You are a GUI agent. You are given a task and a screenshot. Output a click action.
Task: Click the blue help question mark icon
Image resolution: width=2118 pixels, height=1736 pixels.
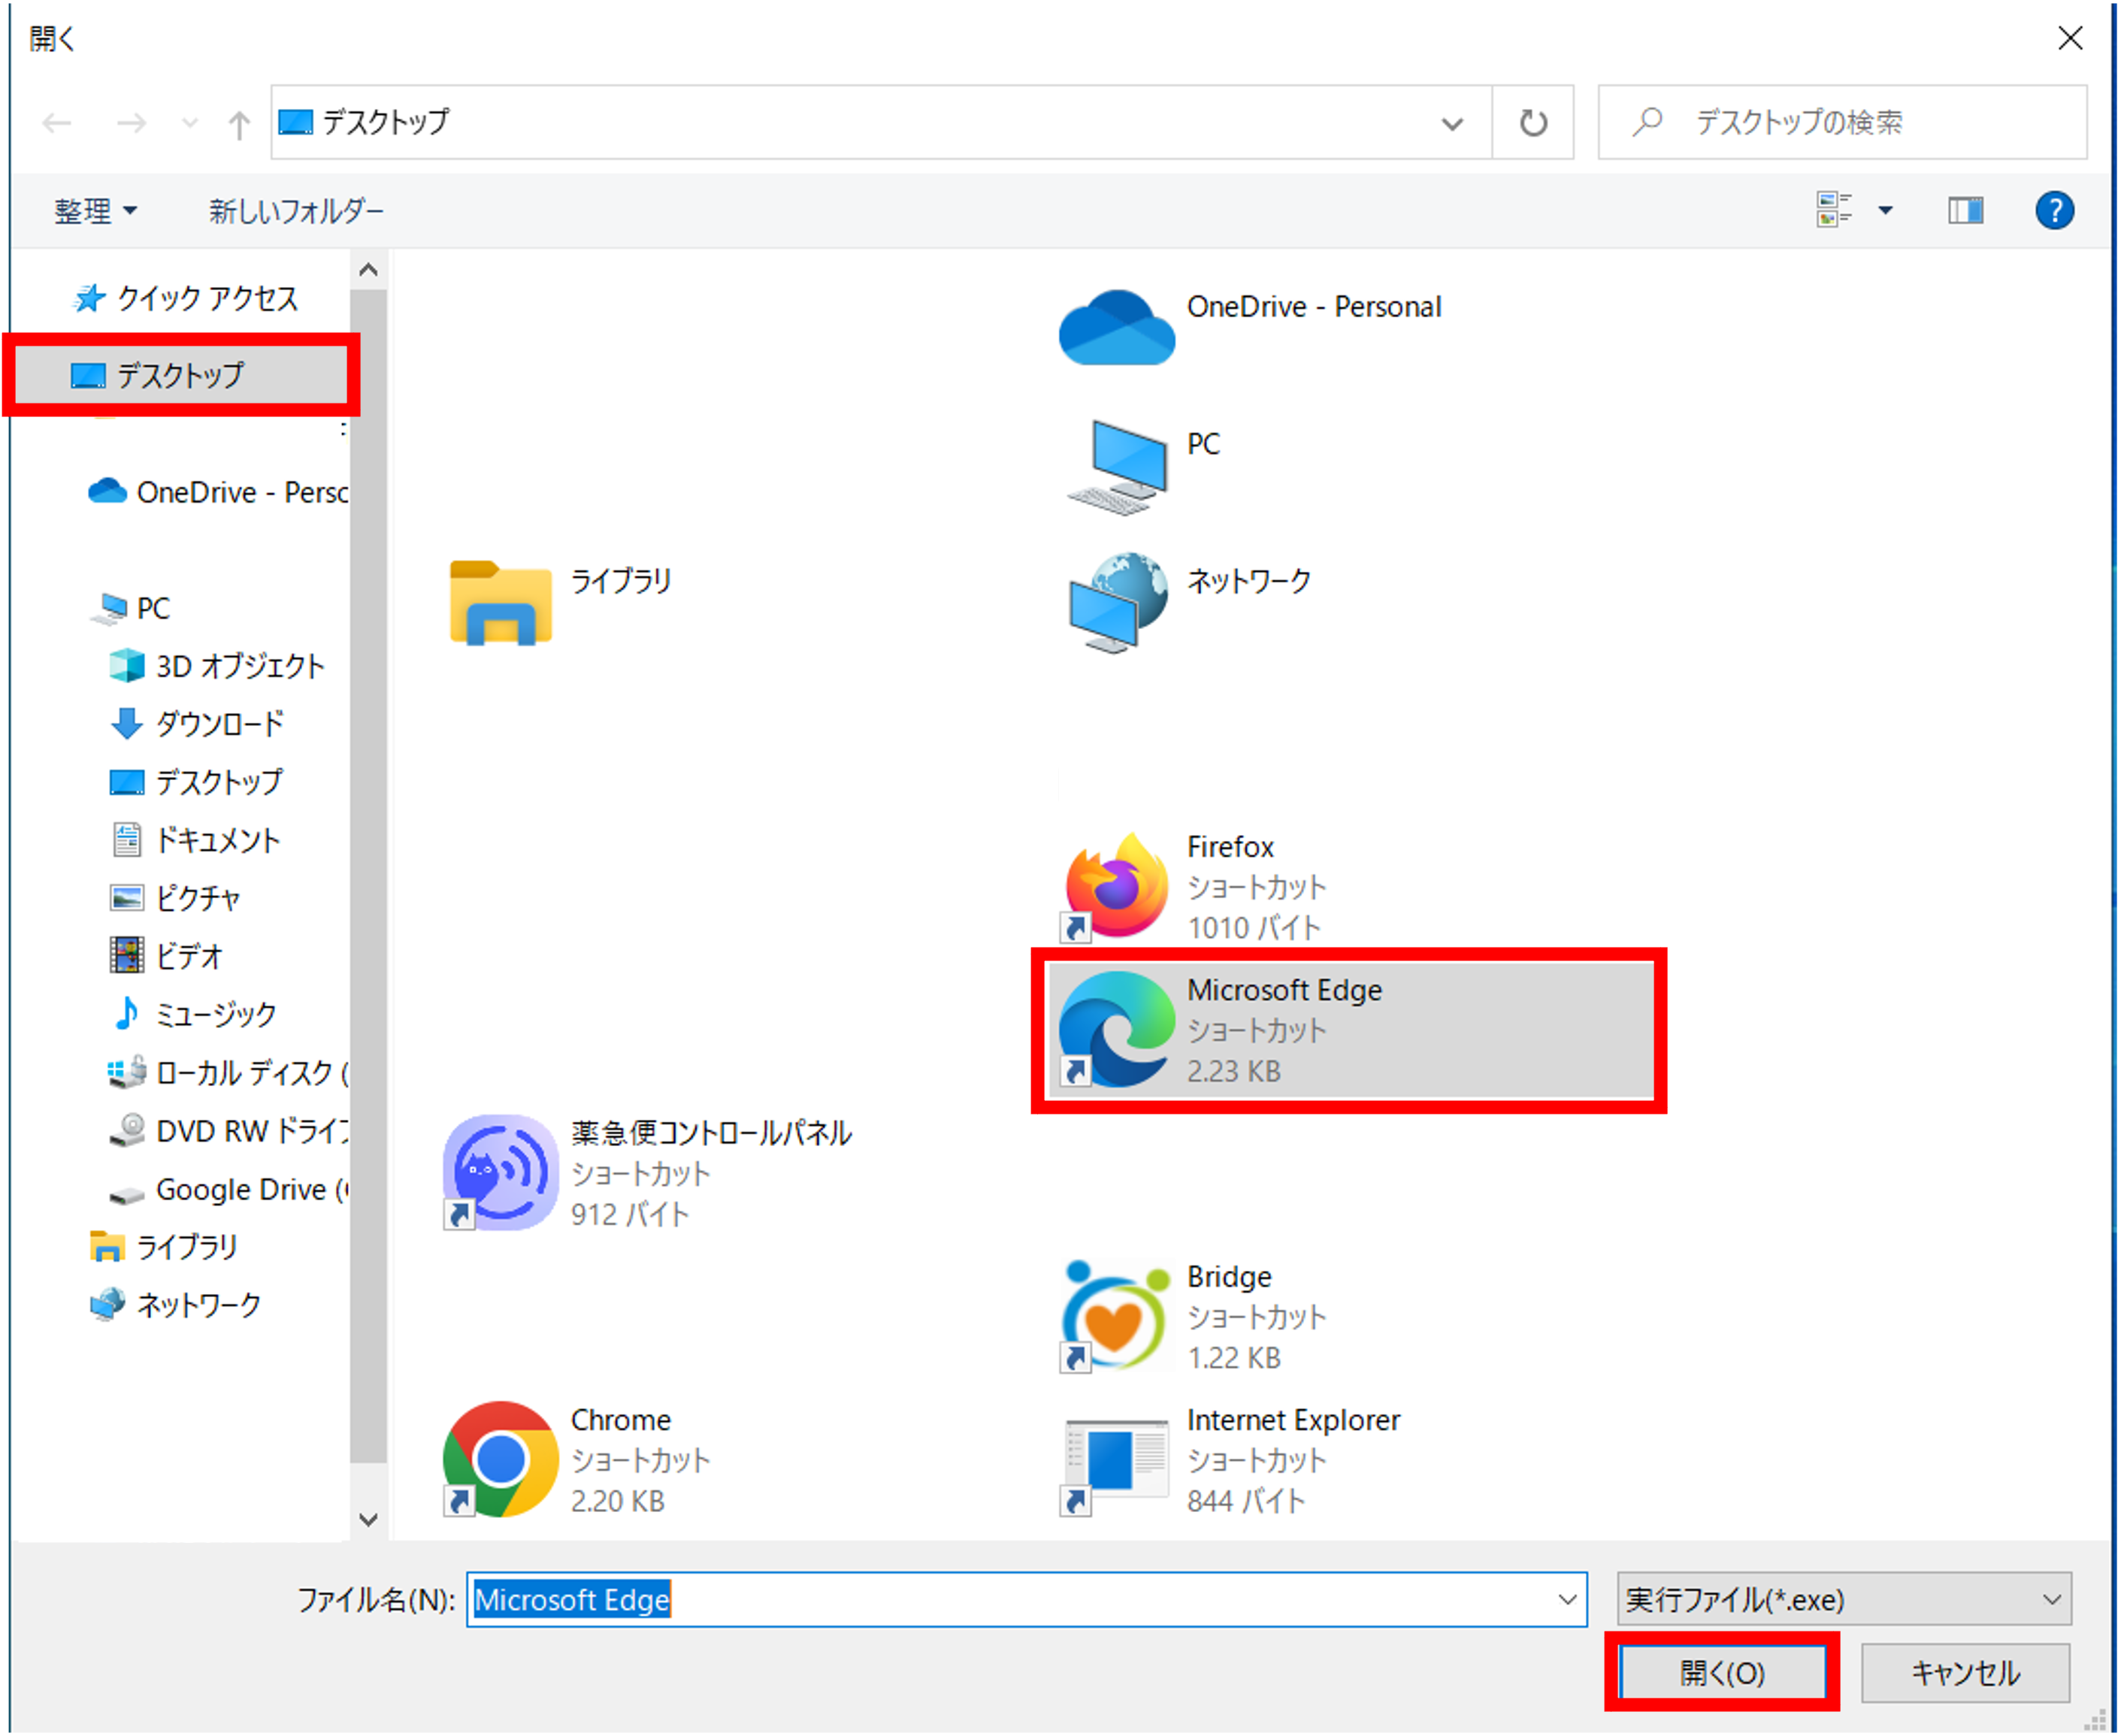tap(2054, 211)
